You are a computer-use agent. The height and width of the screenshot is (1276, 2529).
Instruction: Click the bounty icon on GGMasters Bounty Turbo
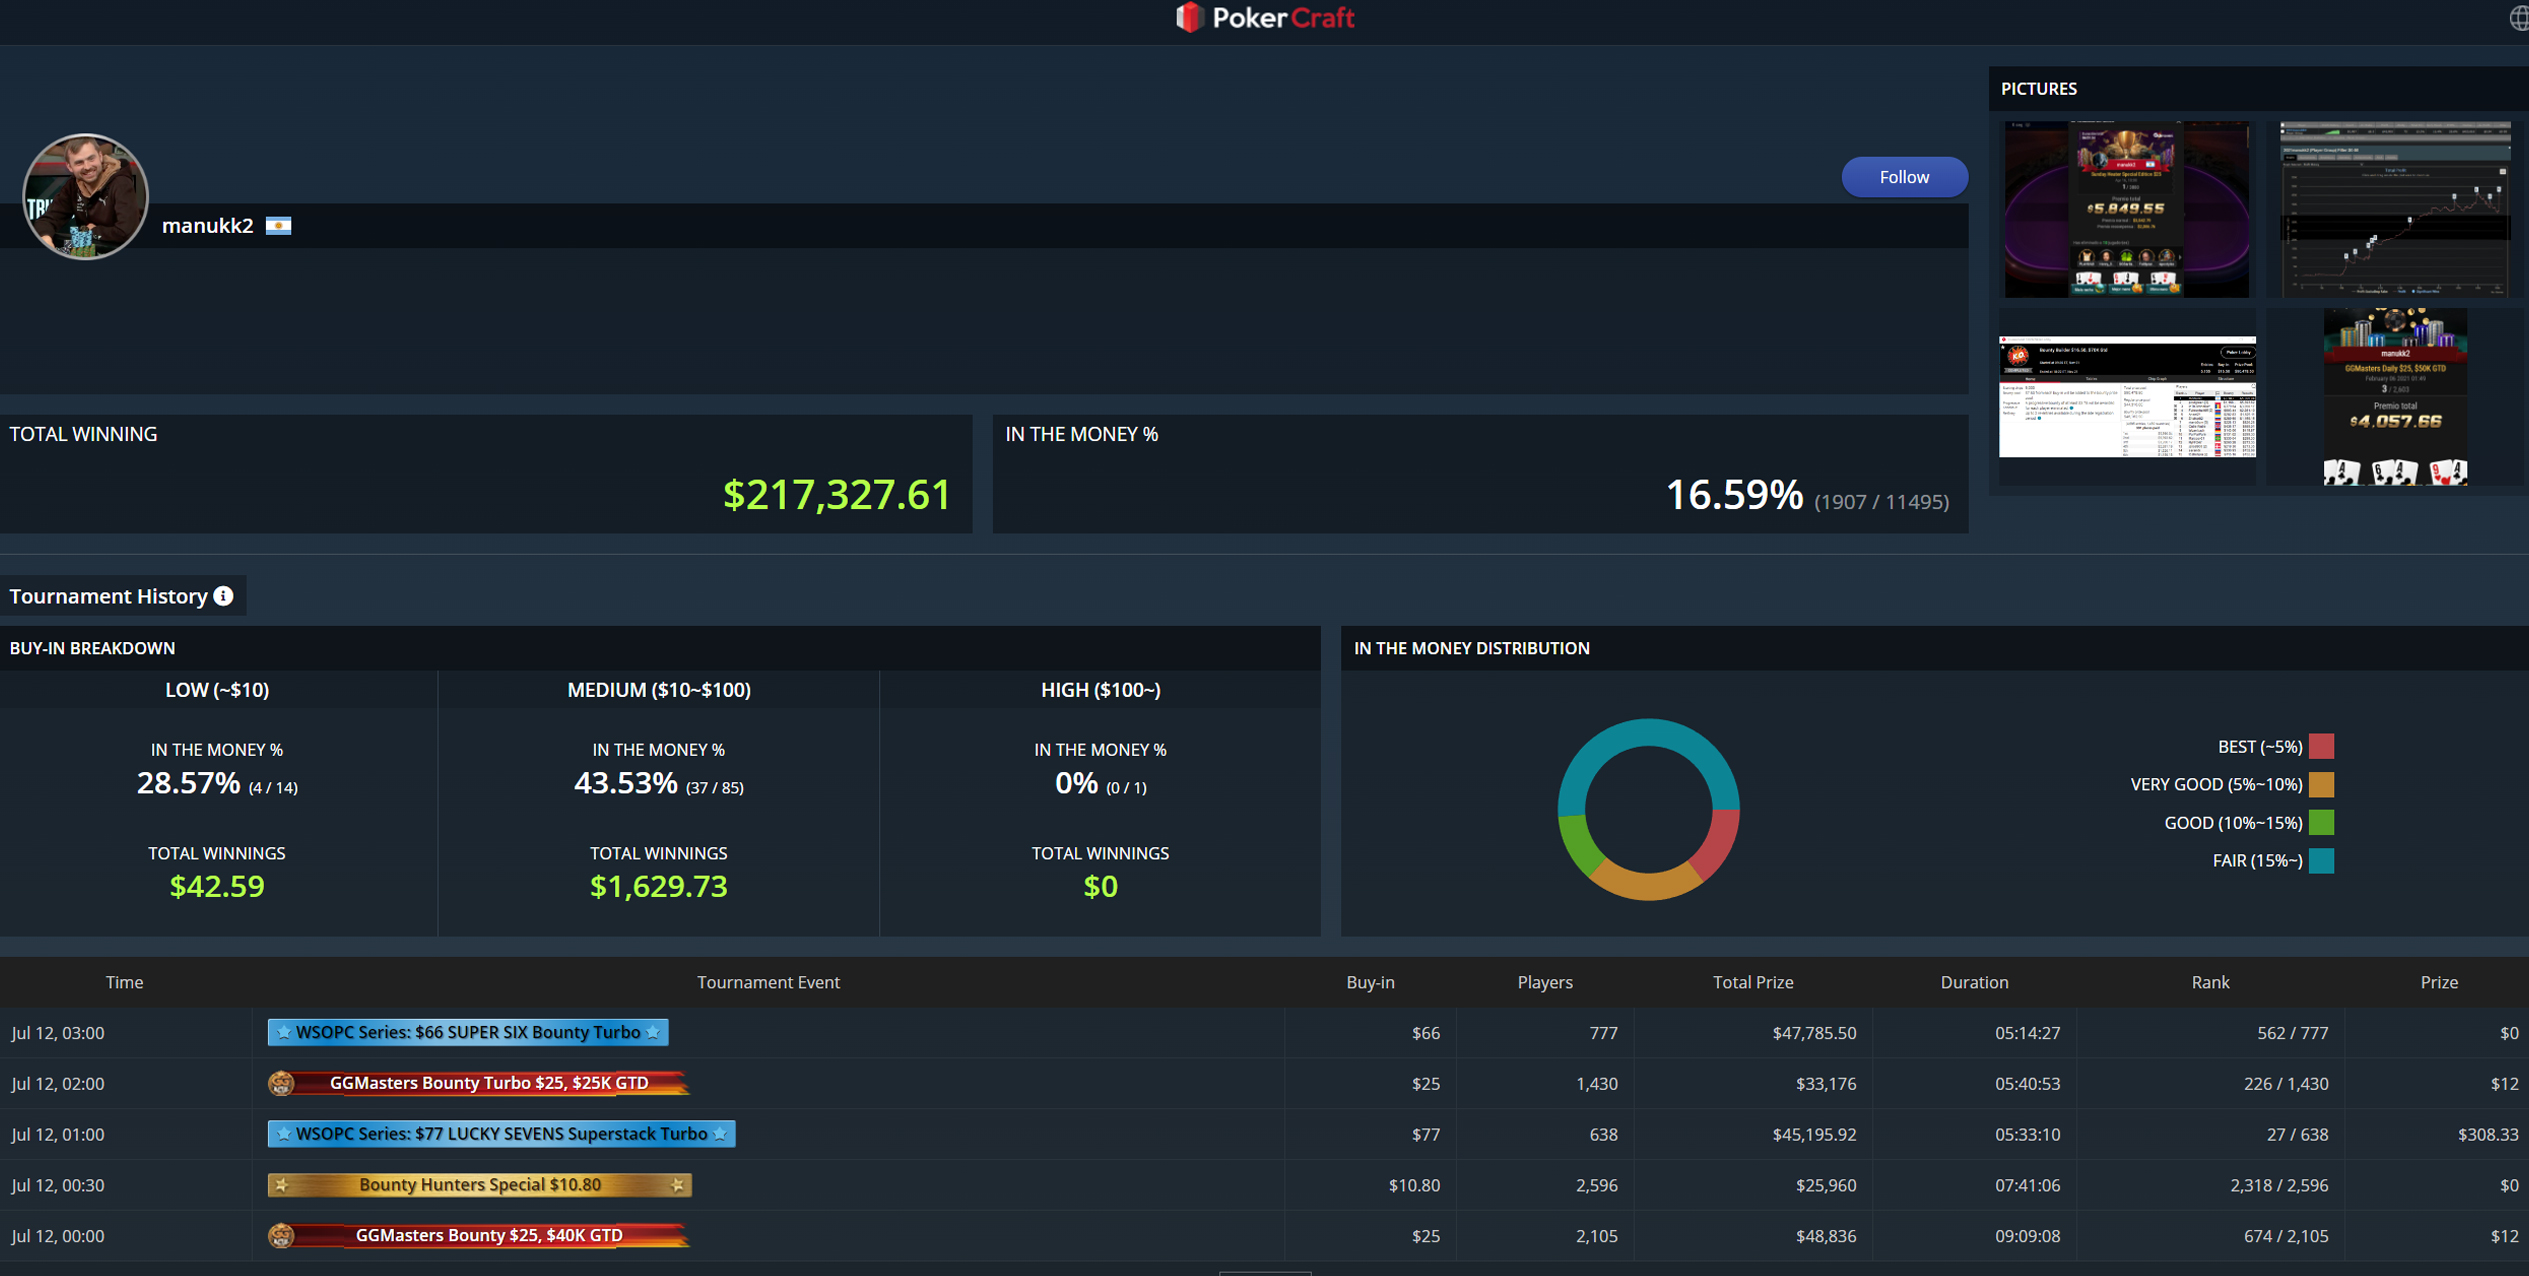coord(281,1083)
